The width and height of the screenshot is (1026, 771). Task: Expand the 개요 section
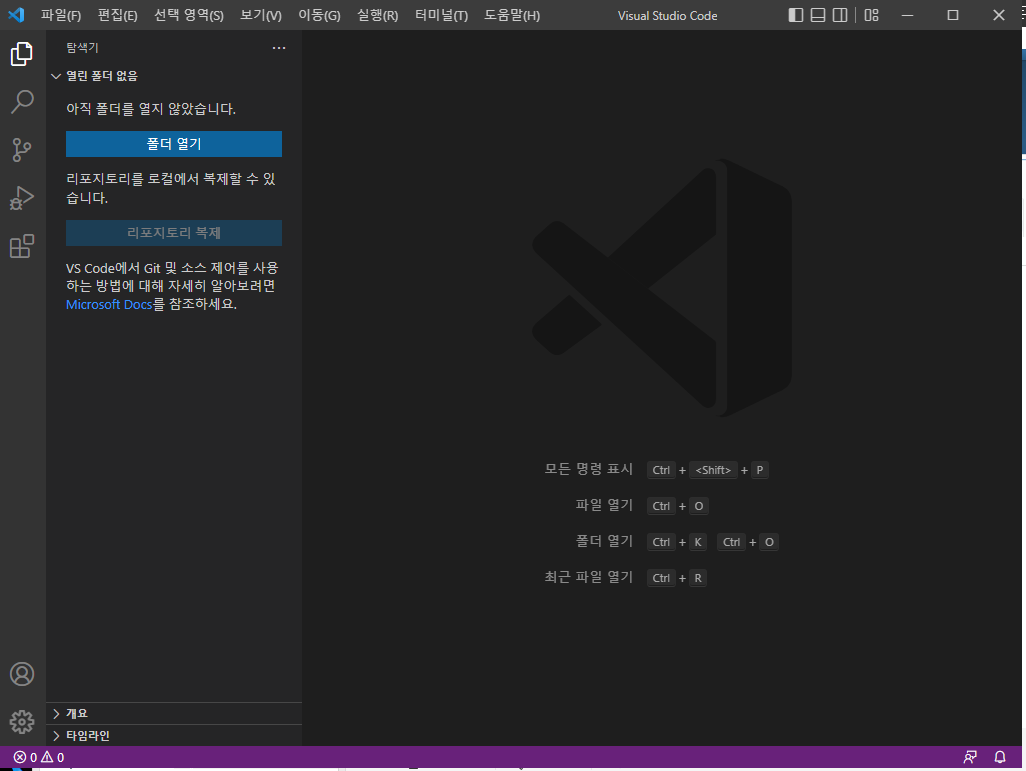point(174,713)
